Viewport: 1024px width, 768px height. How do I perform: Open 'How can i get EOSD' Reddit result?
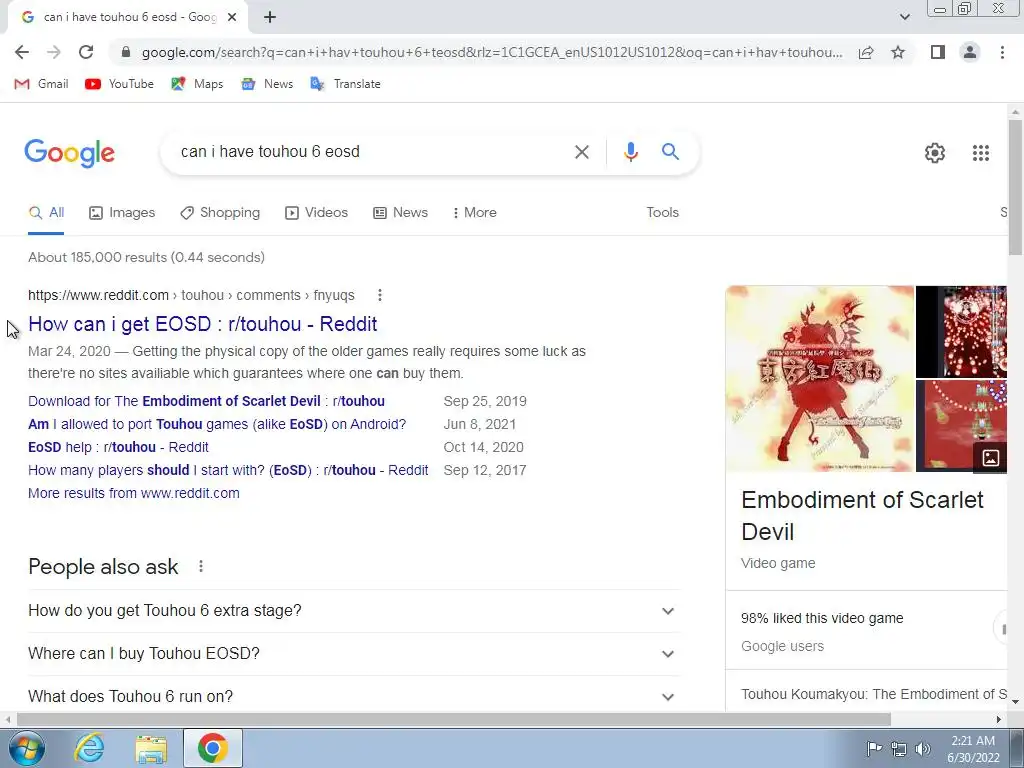click(x=202, y=324)
